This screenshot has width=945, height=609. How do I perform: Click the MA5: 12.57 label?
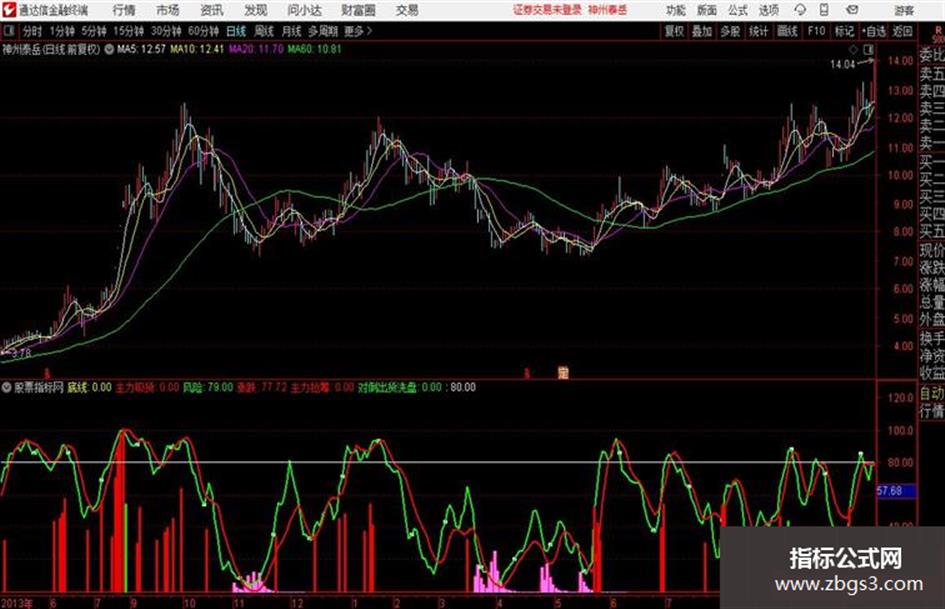pos(141,49)
